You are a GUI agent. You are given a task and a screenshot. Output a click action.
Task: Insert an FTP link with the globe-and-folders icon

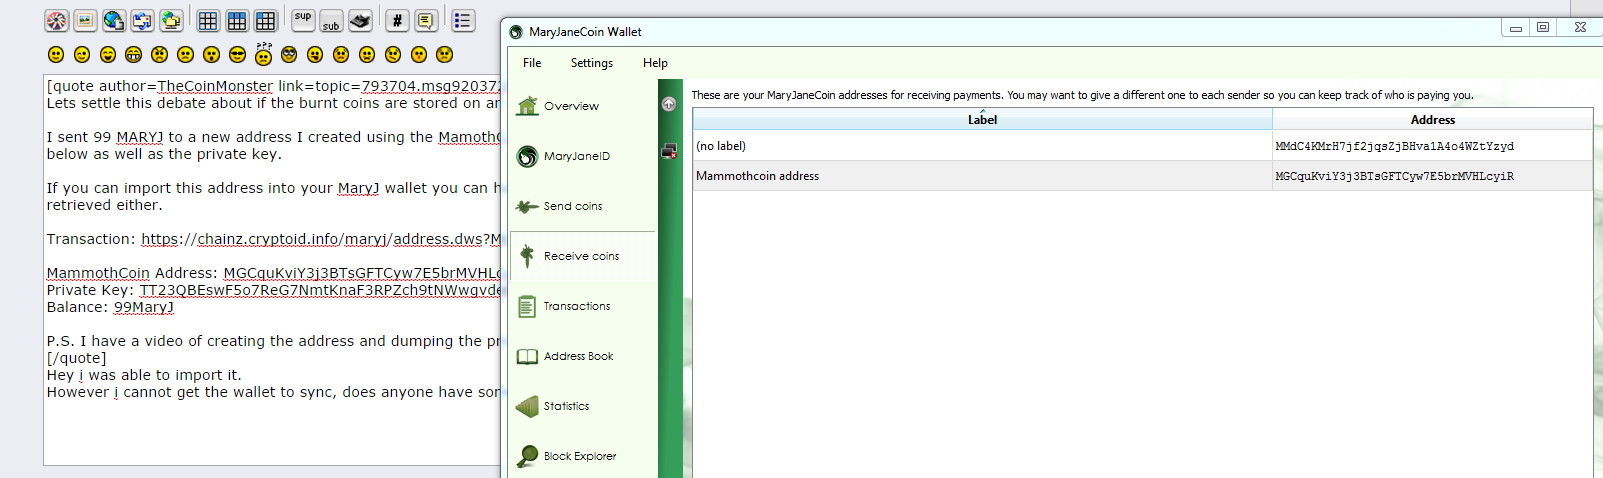click(x=171, y=20)
